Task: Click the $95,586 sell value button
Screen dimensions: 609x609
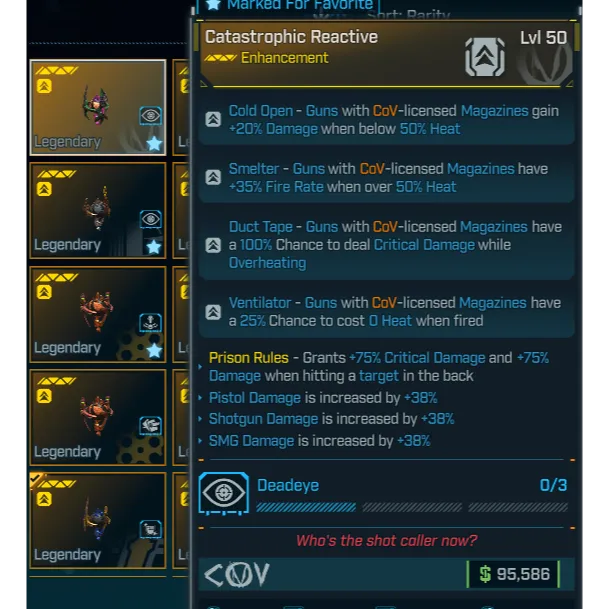Action: [513, 574]
